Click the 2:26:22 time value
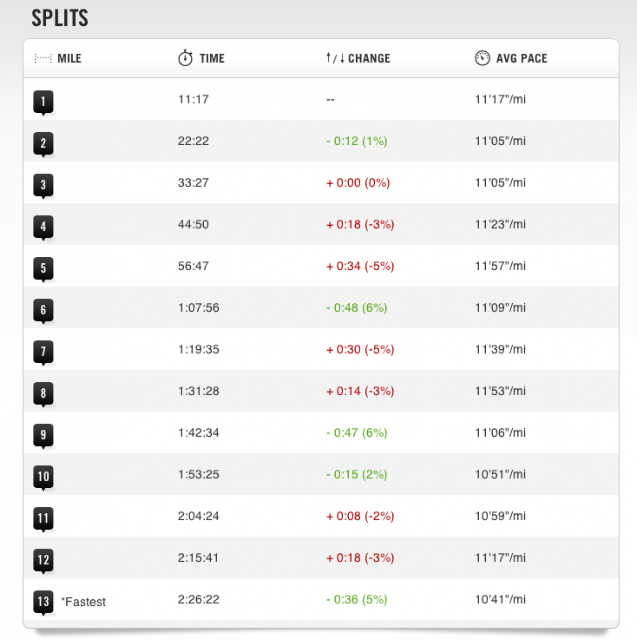Screen dimensions: 637x640 click(198, 599)
